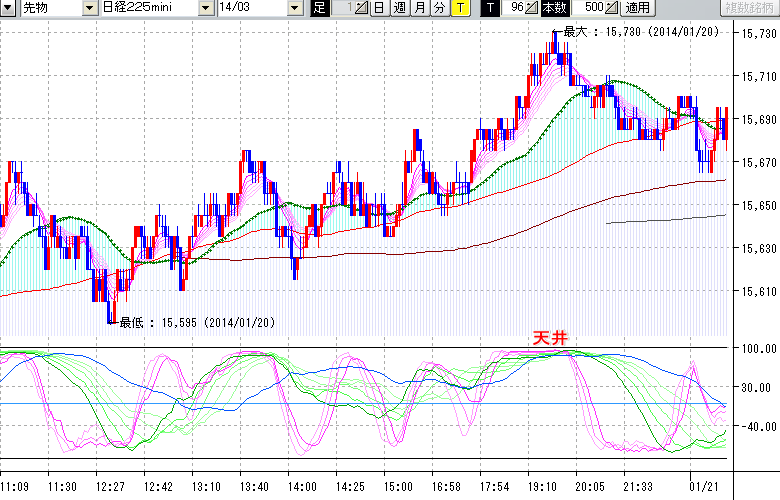Switch chart to 月 (monthly) timeframe
The height and width of the screenshot is (500, 780).
tap(419, 8)
